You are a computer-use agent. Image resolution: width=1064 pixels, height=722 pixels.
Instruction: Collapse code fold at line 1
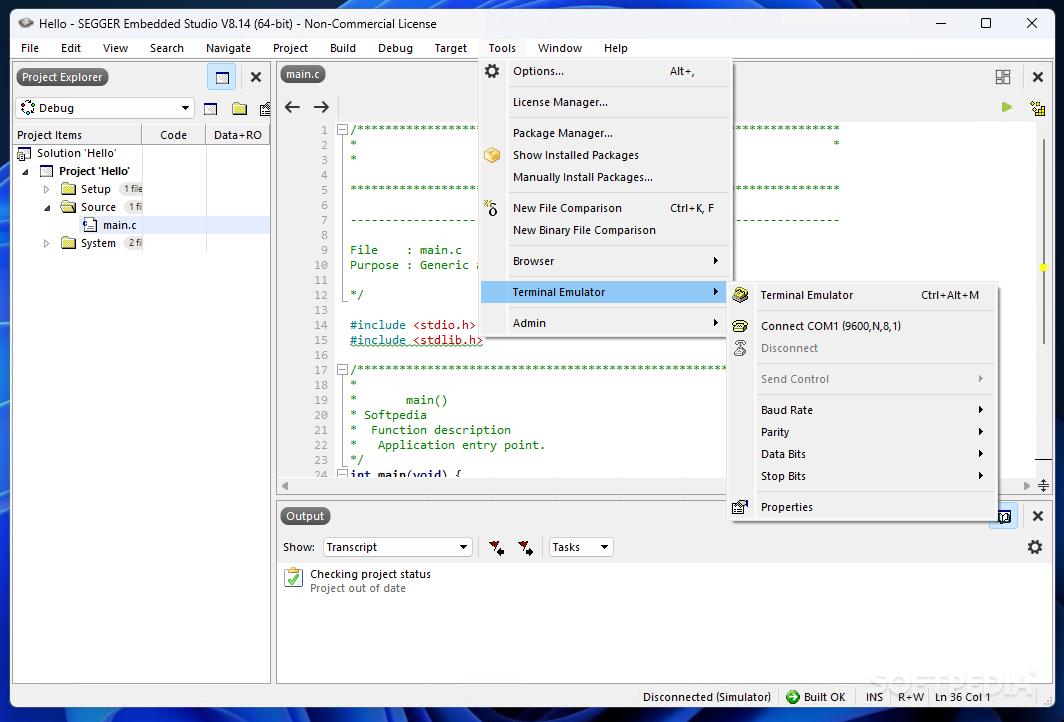pos(342,129)
